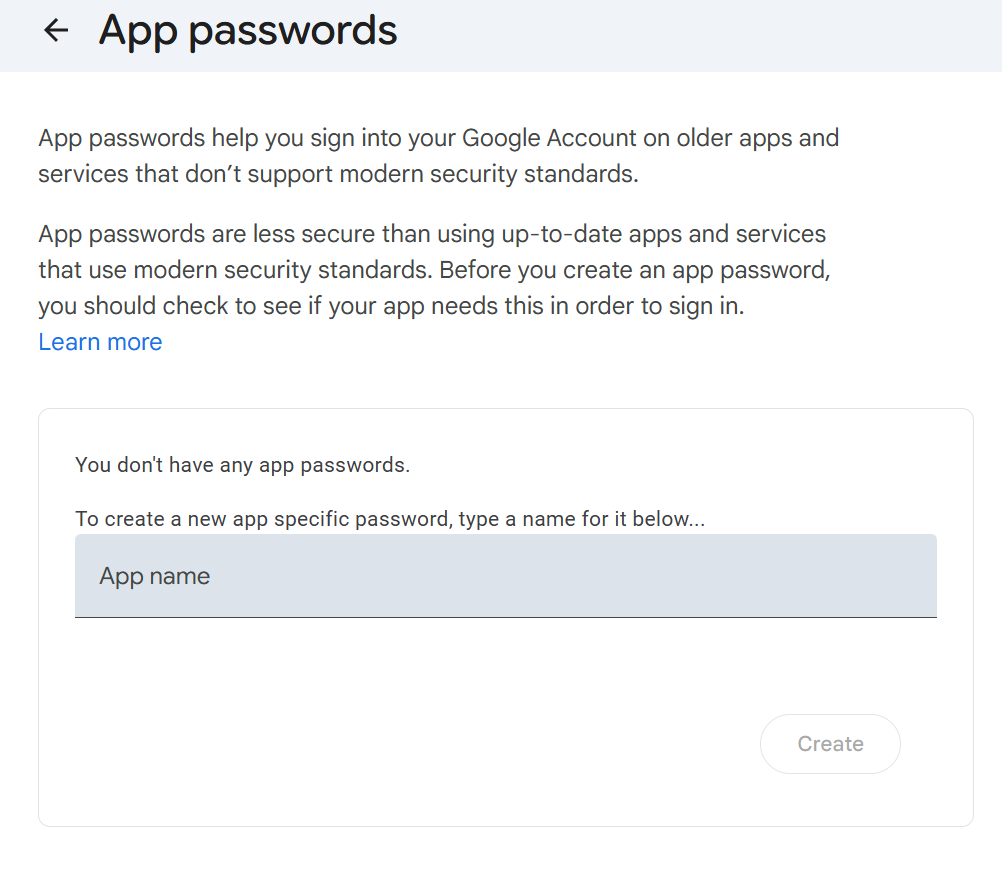This screenshot has width=1002, height=873.
Task: Click the paragraph starting "App passwords are less secure"
Action: tap(434, 270)
